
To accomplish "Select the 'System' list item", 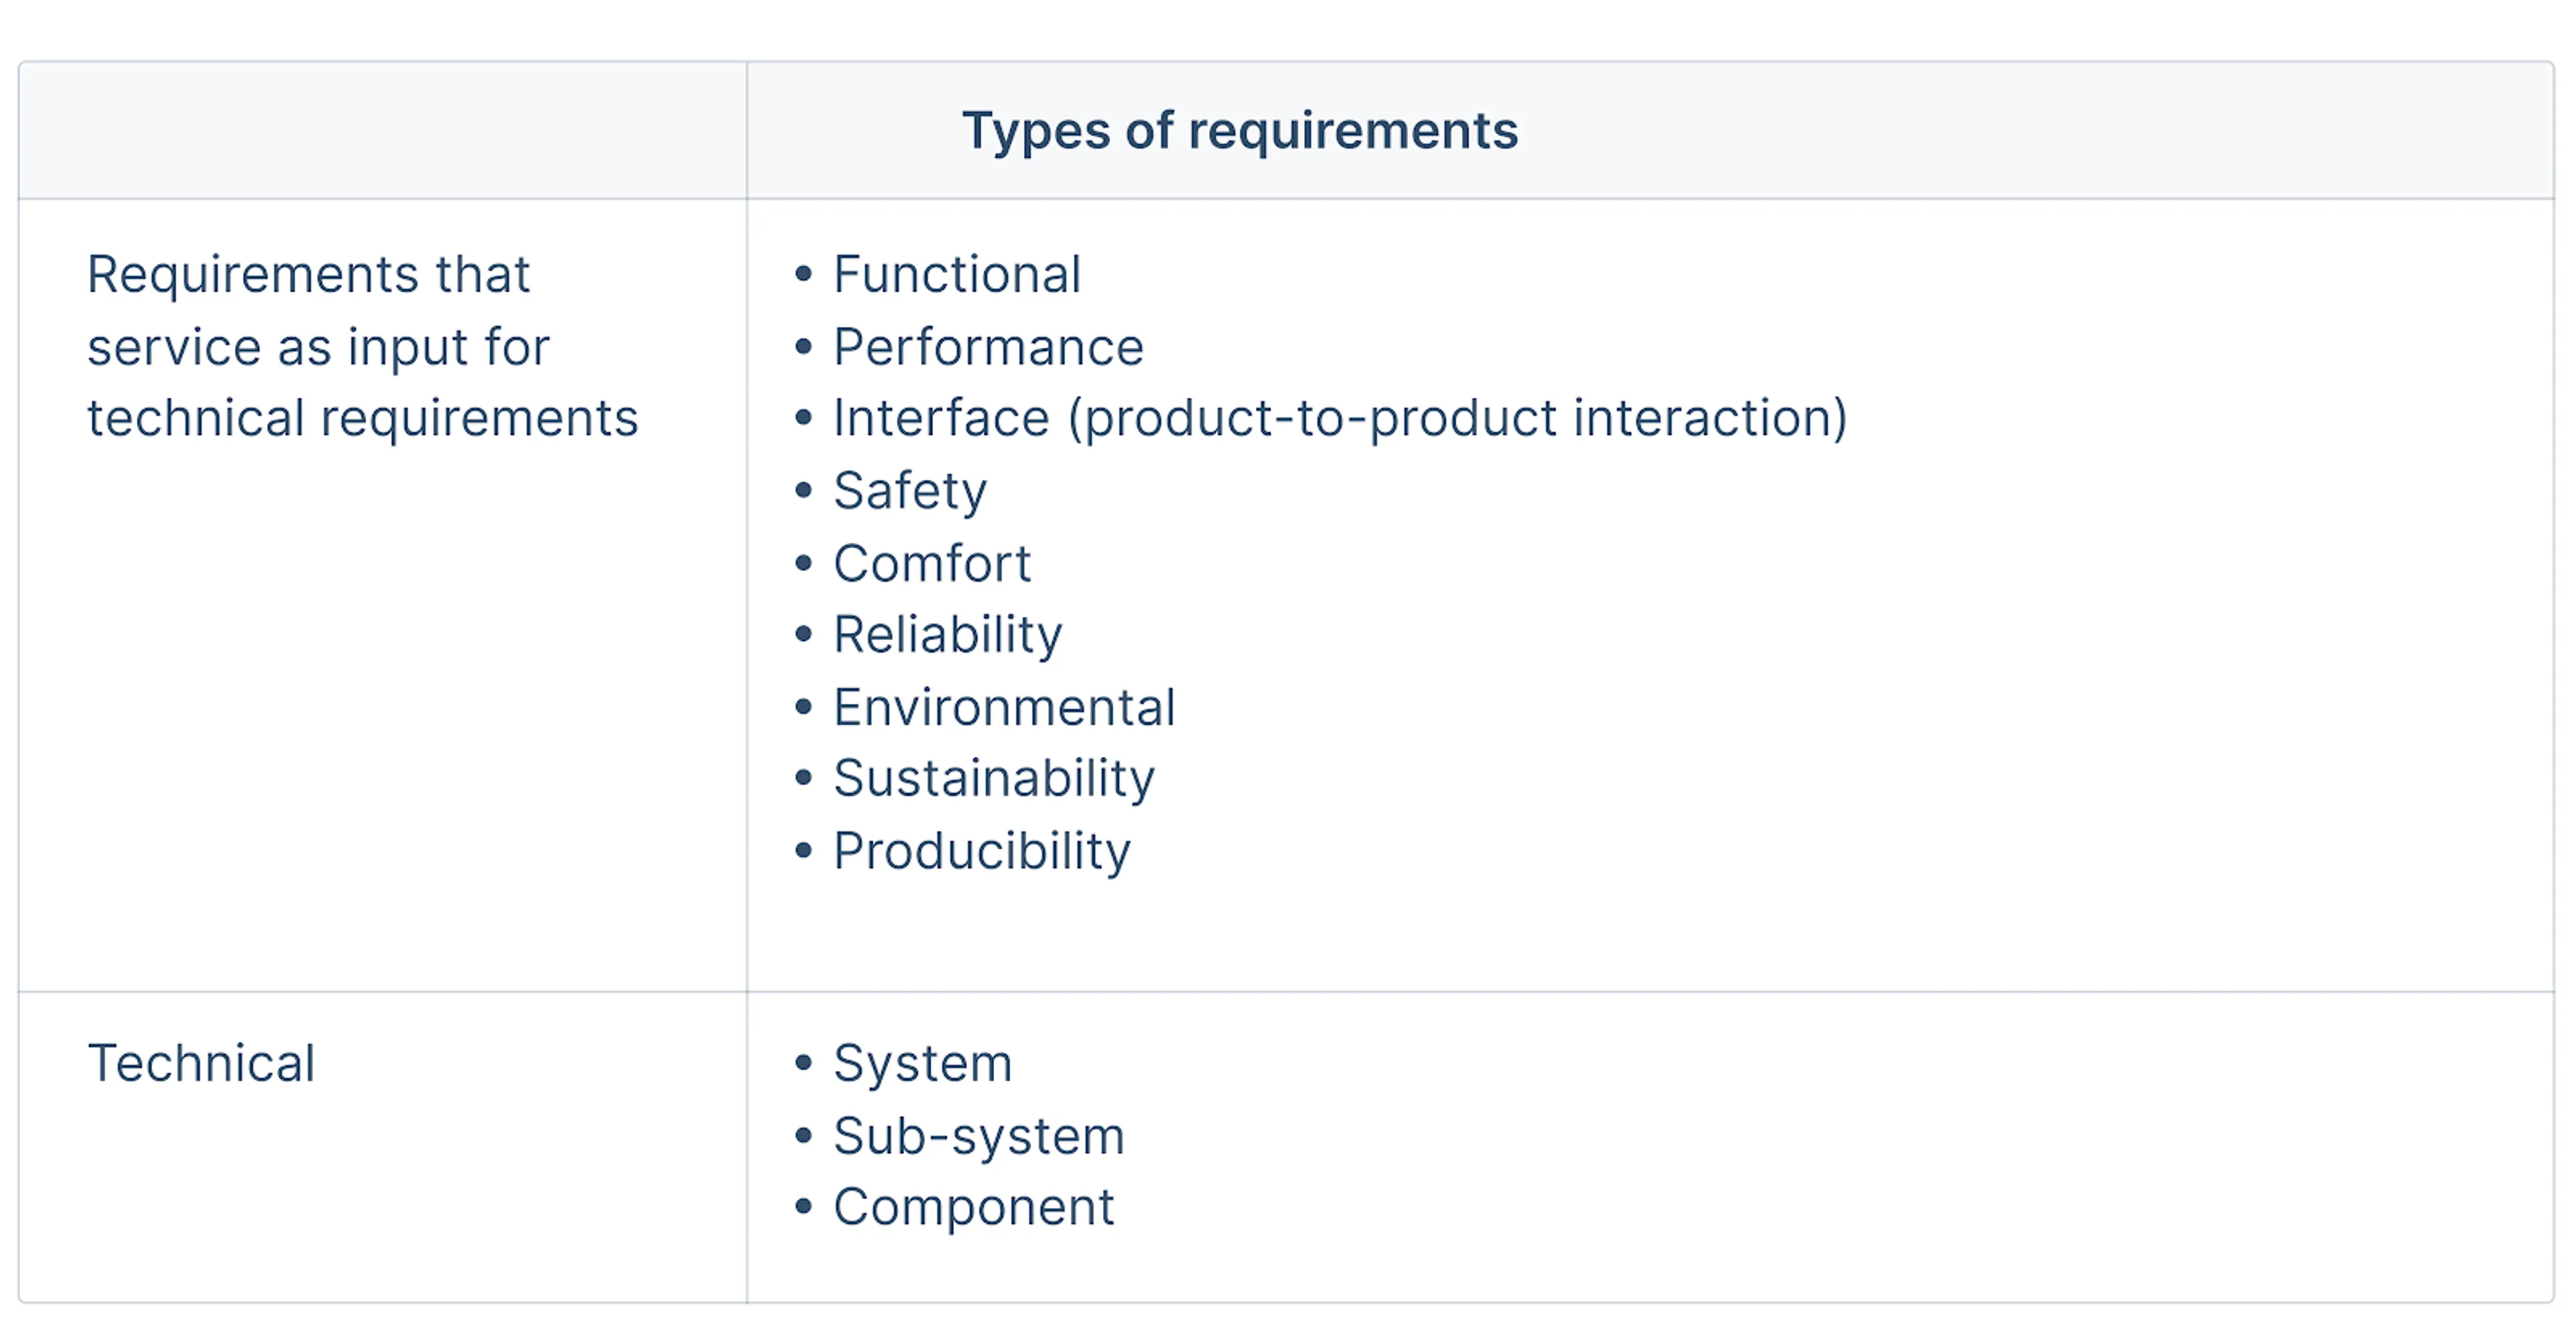I will pos(923,1063).
